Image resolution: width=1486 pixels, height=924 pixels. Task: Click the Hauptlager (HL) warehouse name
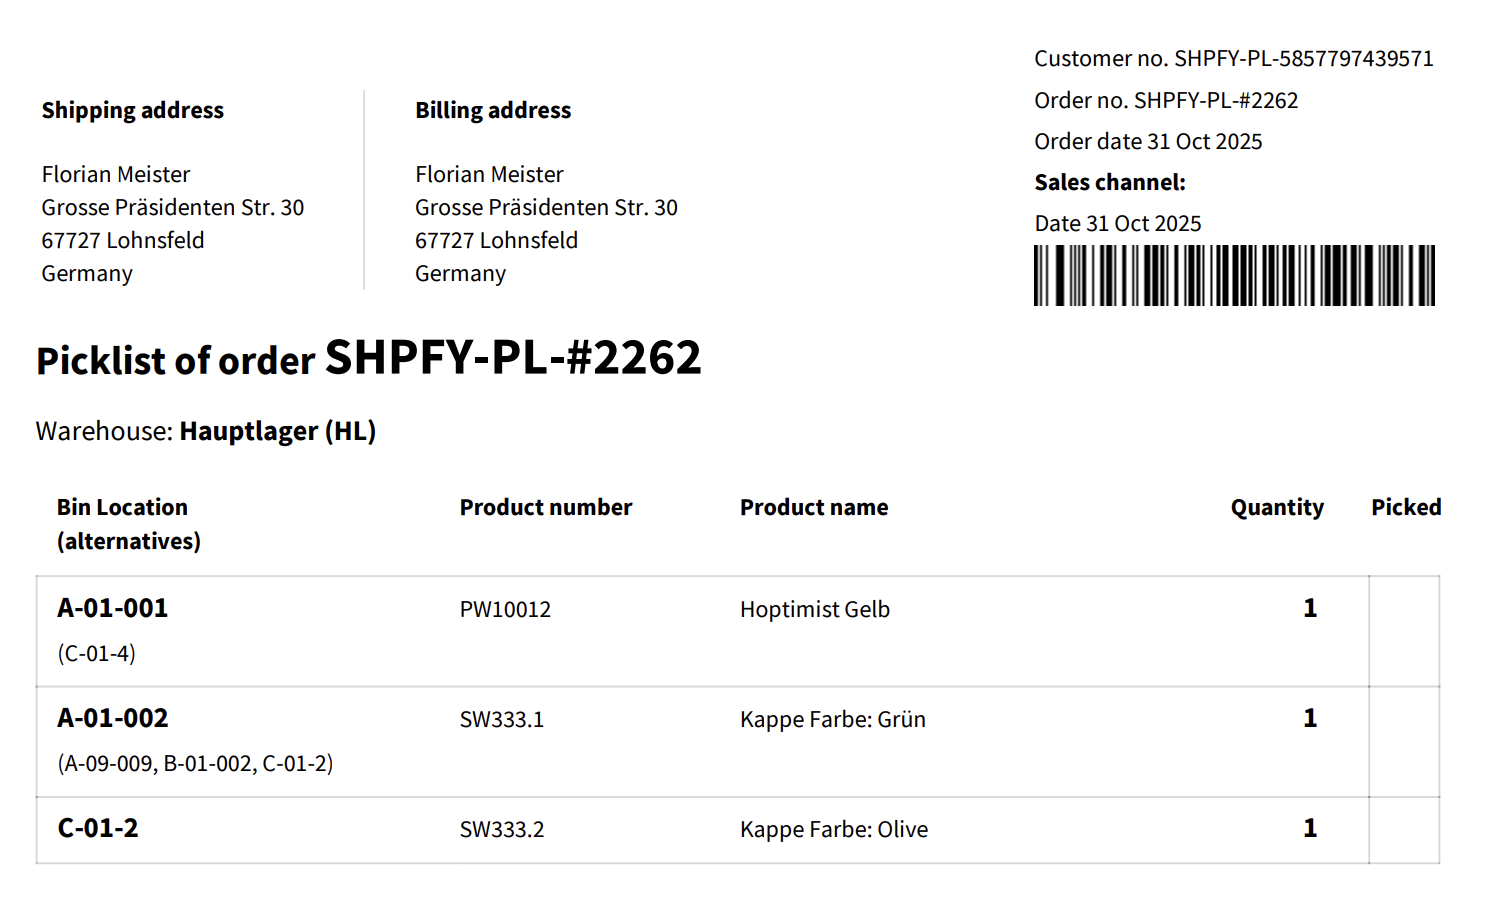pyautogui.click(x=278, y=431)
